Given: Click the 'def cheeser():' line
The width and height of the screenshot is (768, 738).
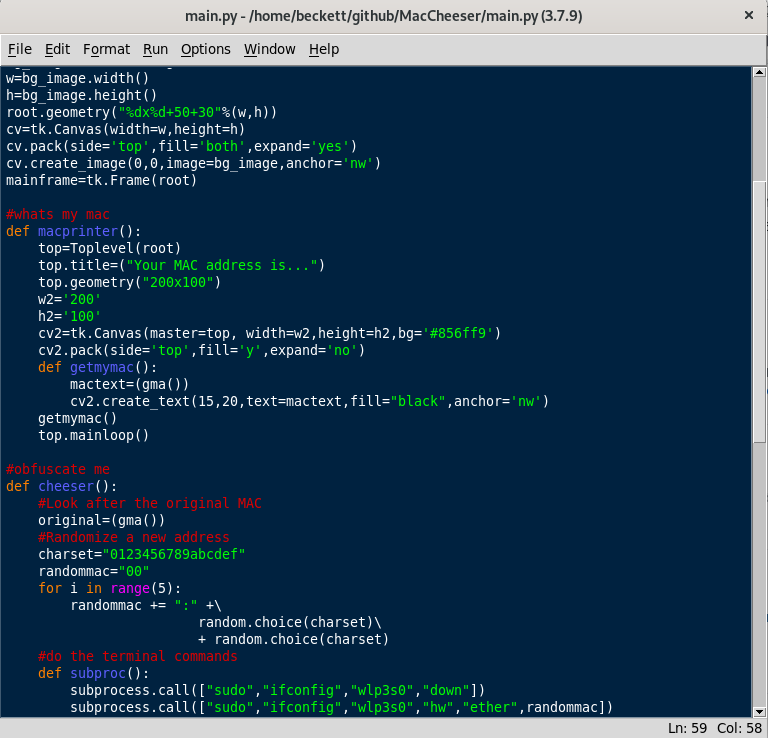Looking at the screenshot, I should pyautogui.click(x=62, y=487).
